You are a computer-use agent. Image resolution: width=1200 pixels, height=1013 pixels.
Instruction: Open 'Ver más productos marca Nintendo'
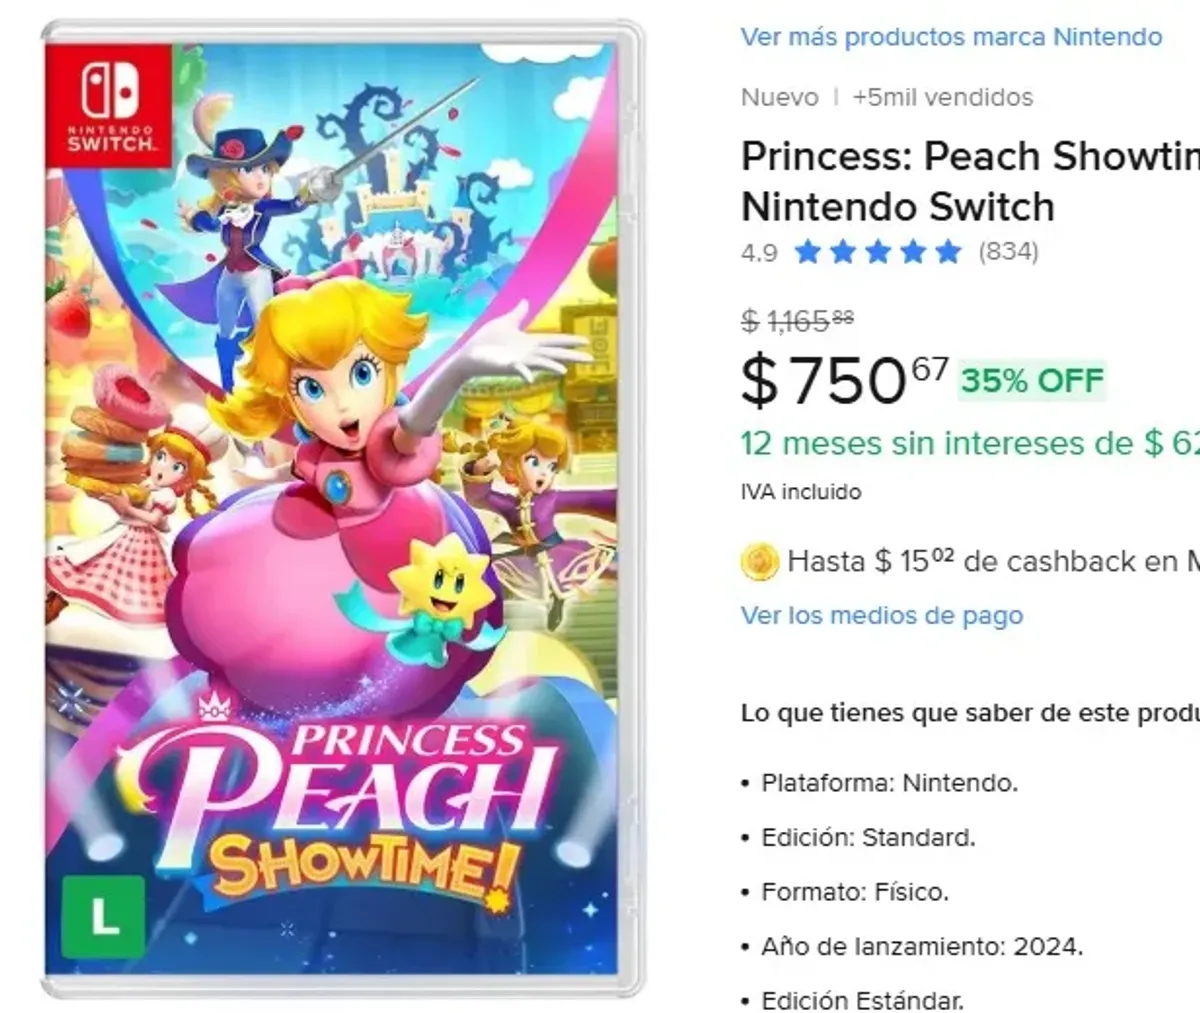tap(949, 36)
